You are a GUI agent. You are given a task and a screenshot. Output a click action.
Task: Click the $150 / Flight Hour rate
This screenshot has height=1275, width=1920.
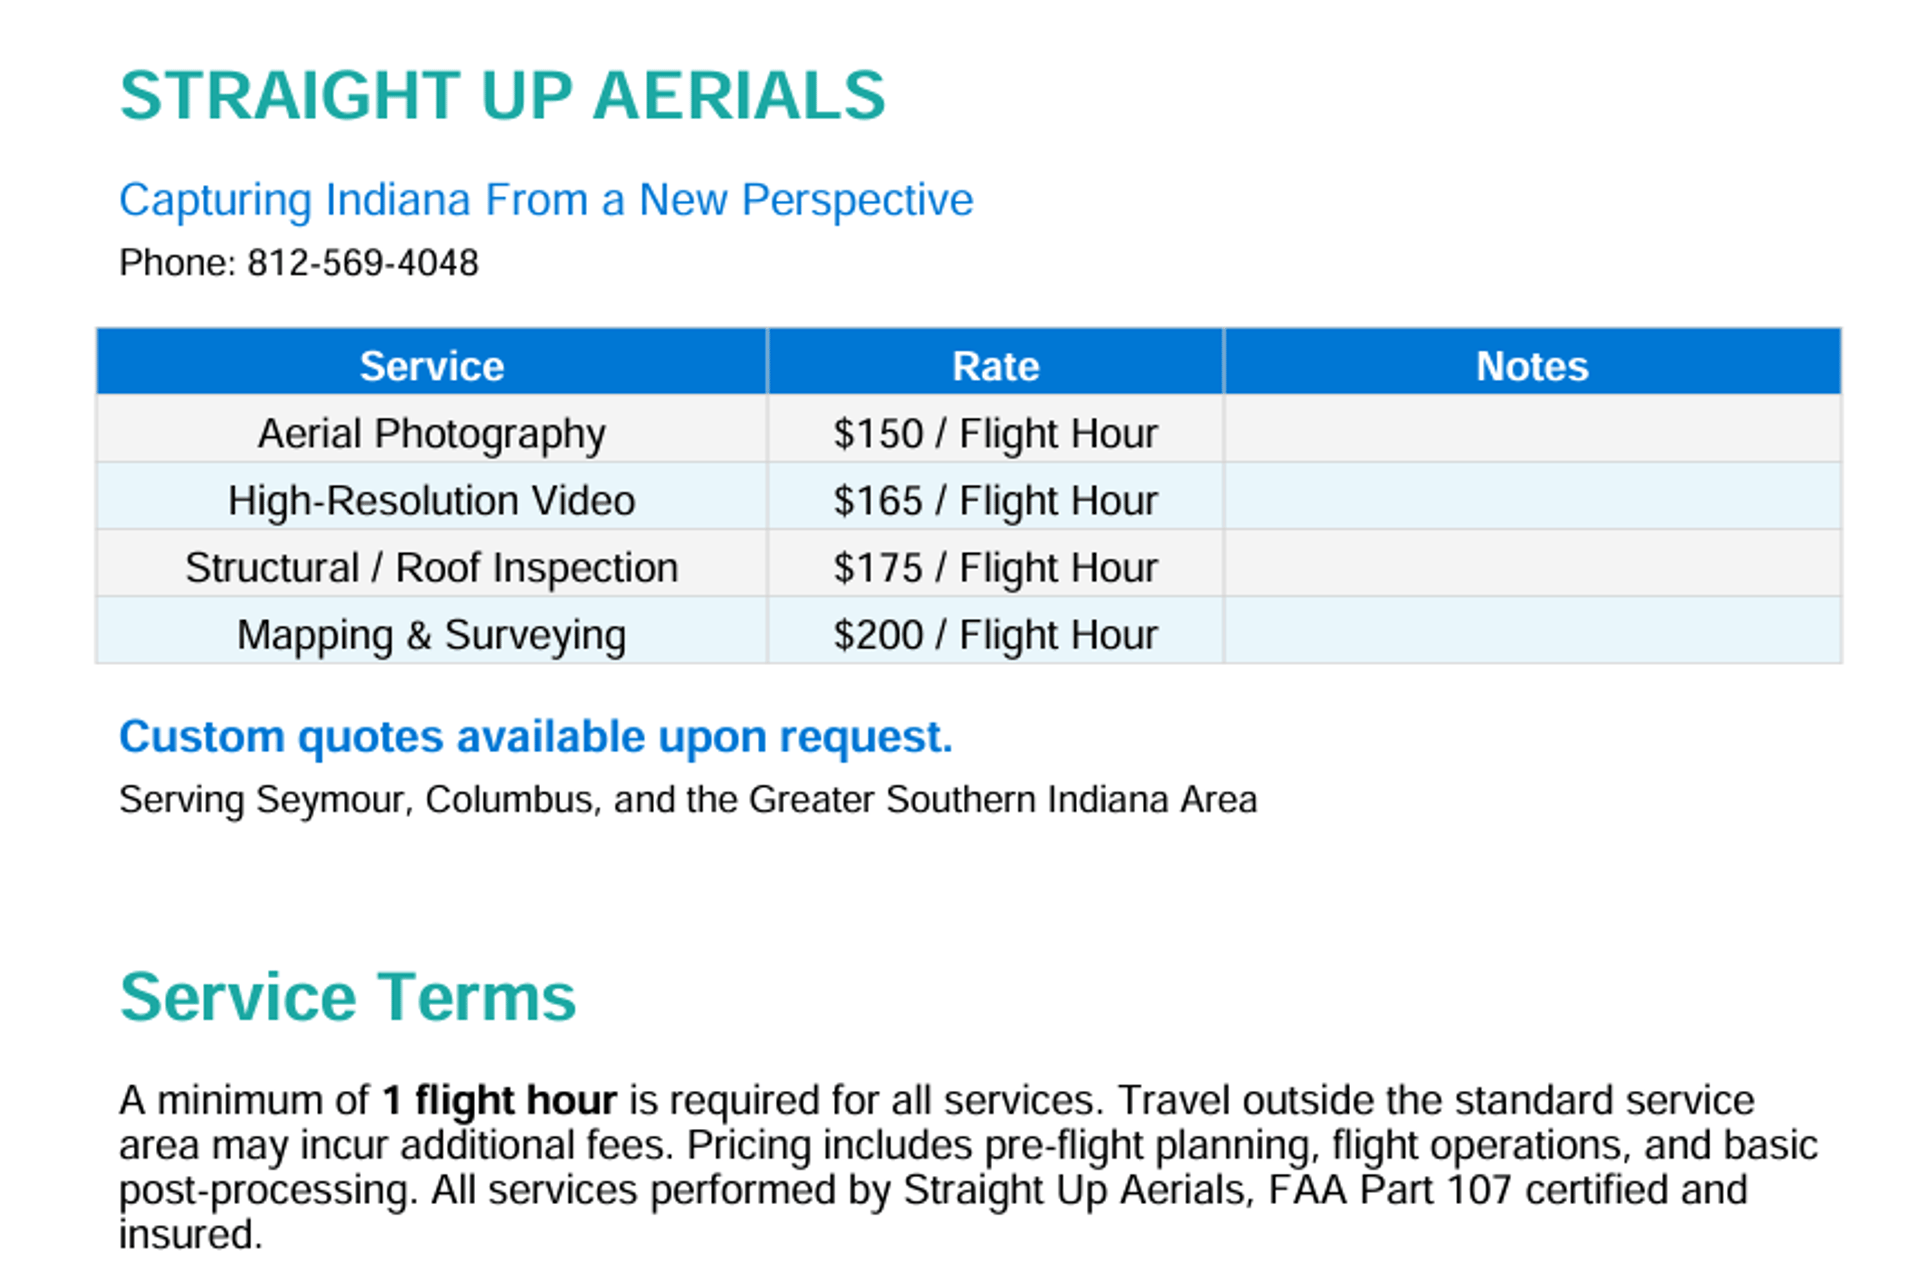point(995,434)
